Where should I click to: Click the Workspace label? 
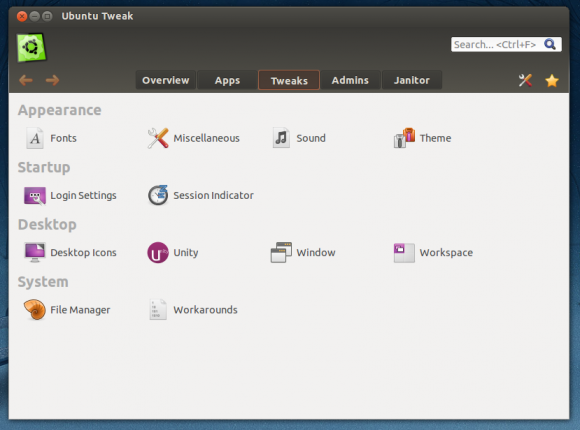pos(446,253)
